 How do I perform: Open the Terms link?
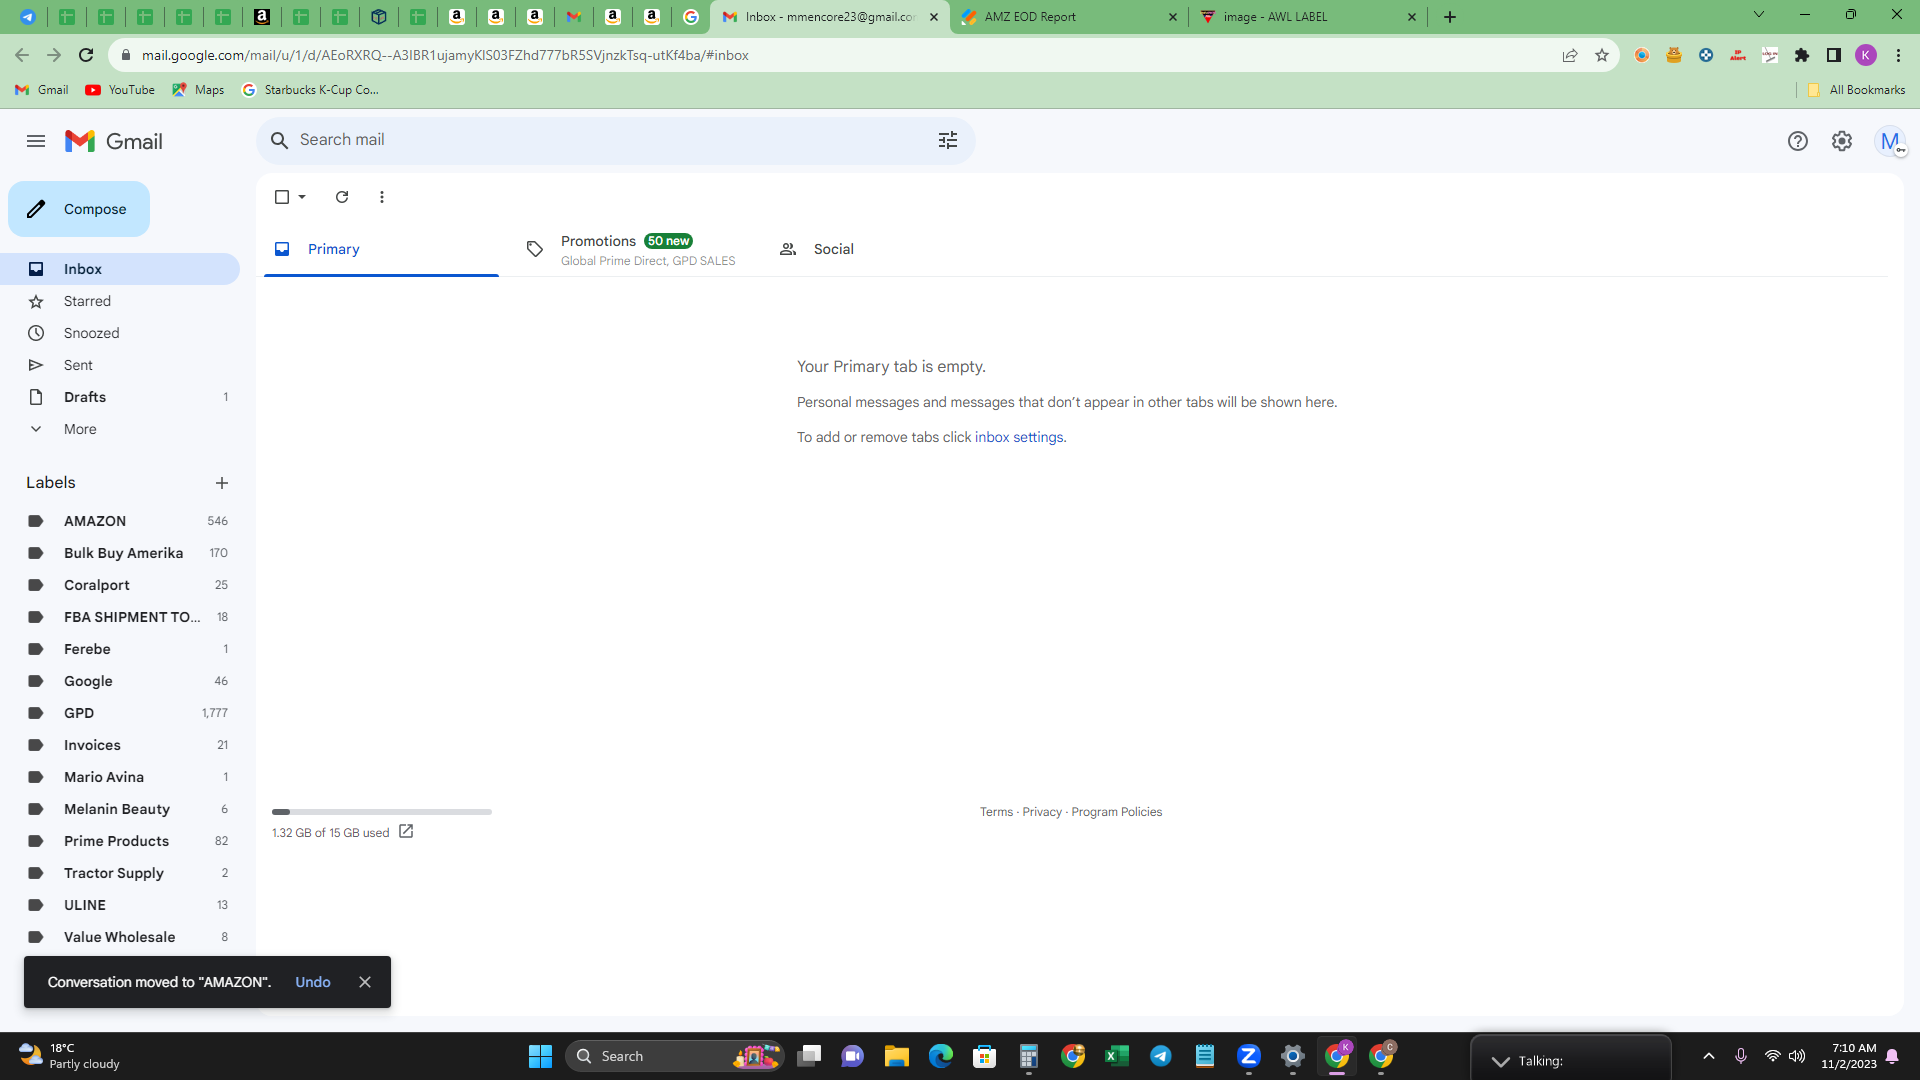point(996,812)
